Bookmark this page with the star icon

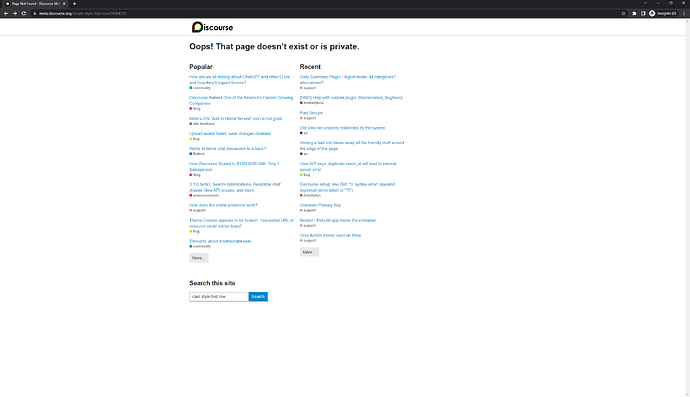[623, 13]
